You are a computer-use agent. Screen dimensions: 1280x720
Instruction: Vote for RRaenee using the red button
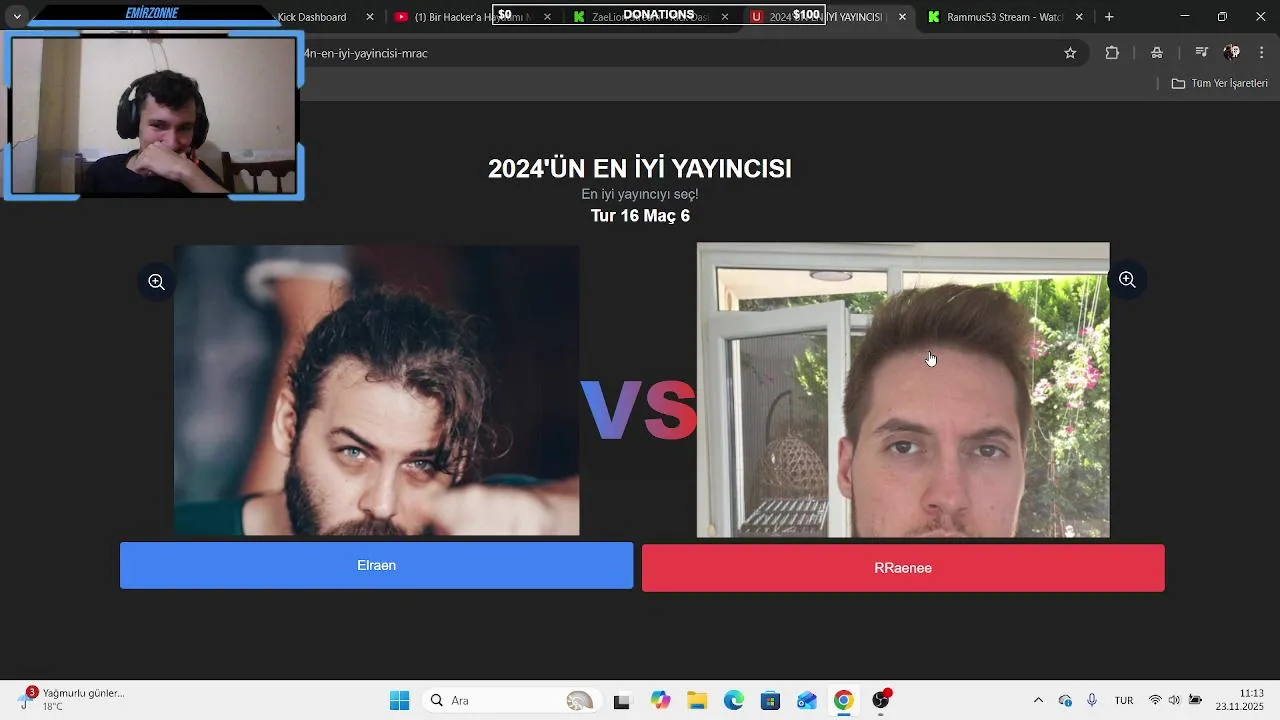point(903,568)
